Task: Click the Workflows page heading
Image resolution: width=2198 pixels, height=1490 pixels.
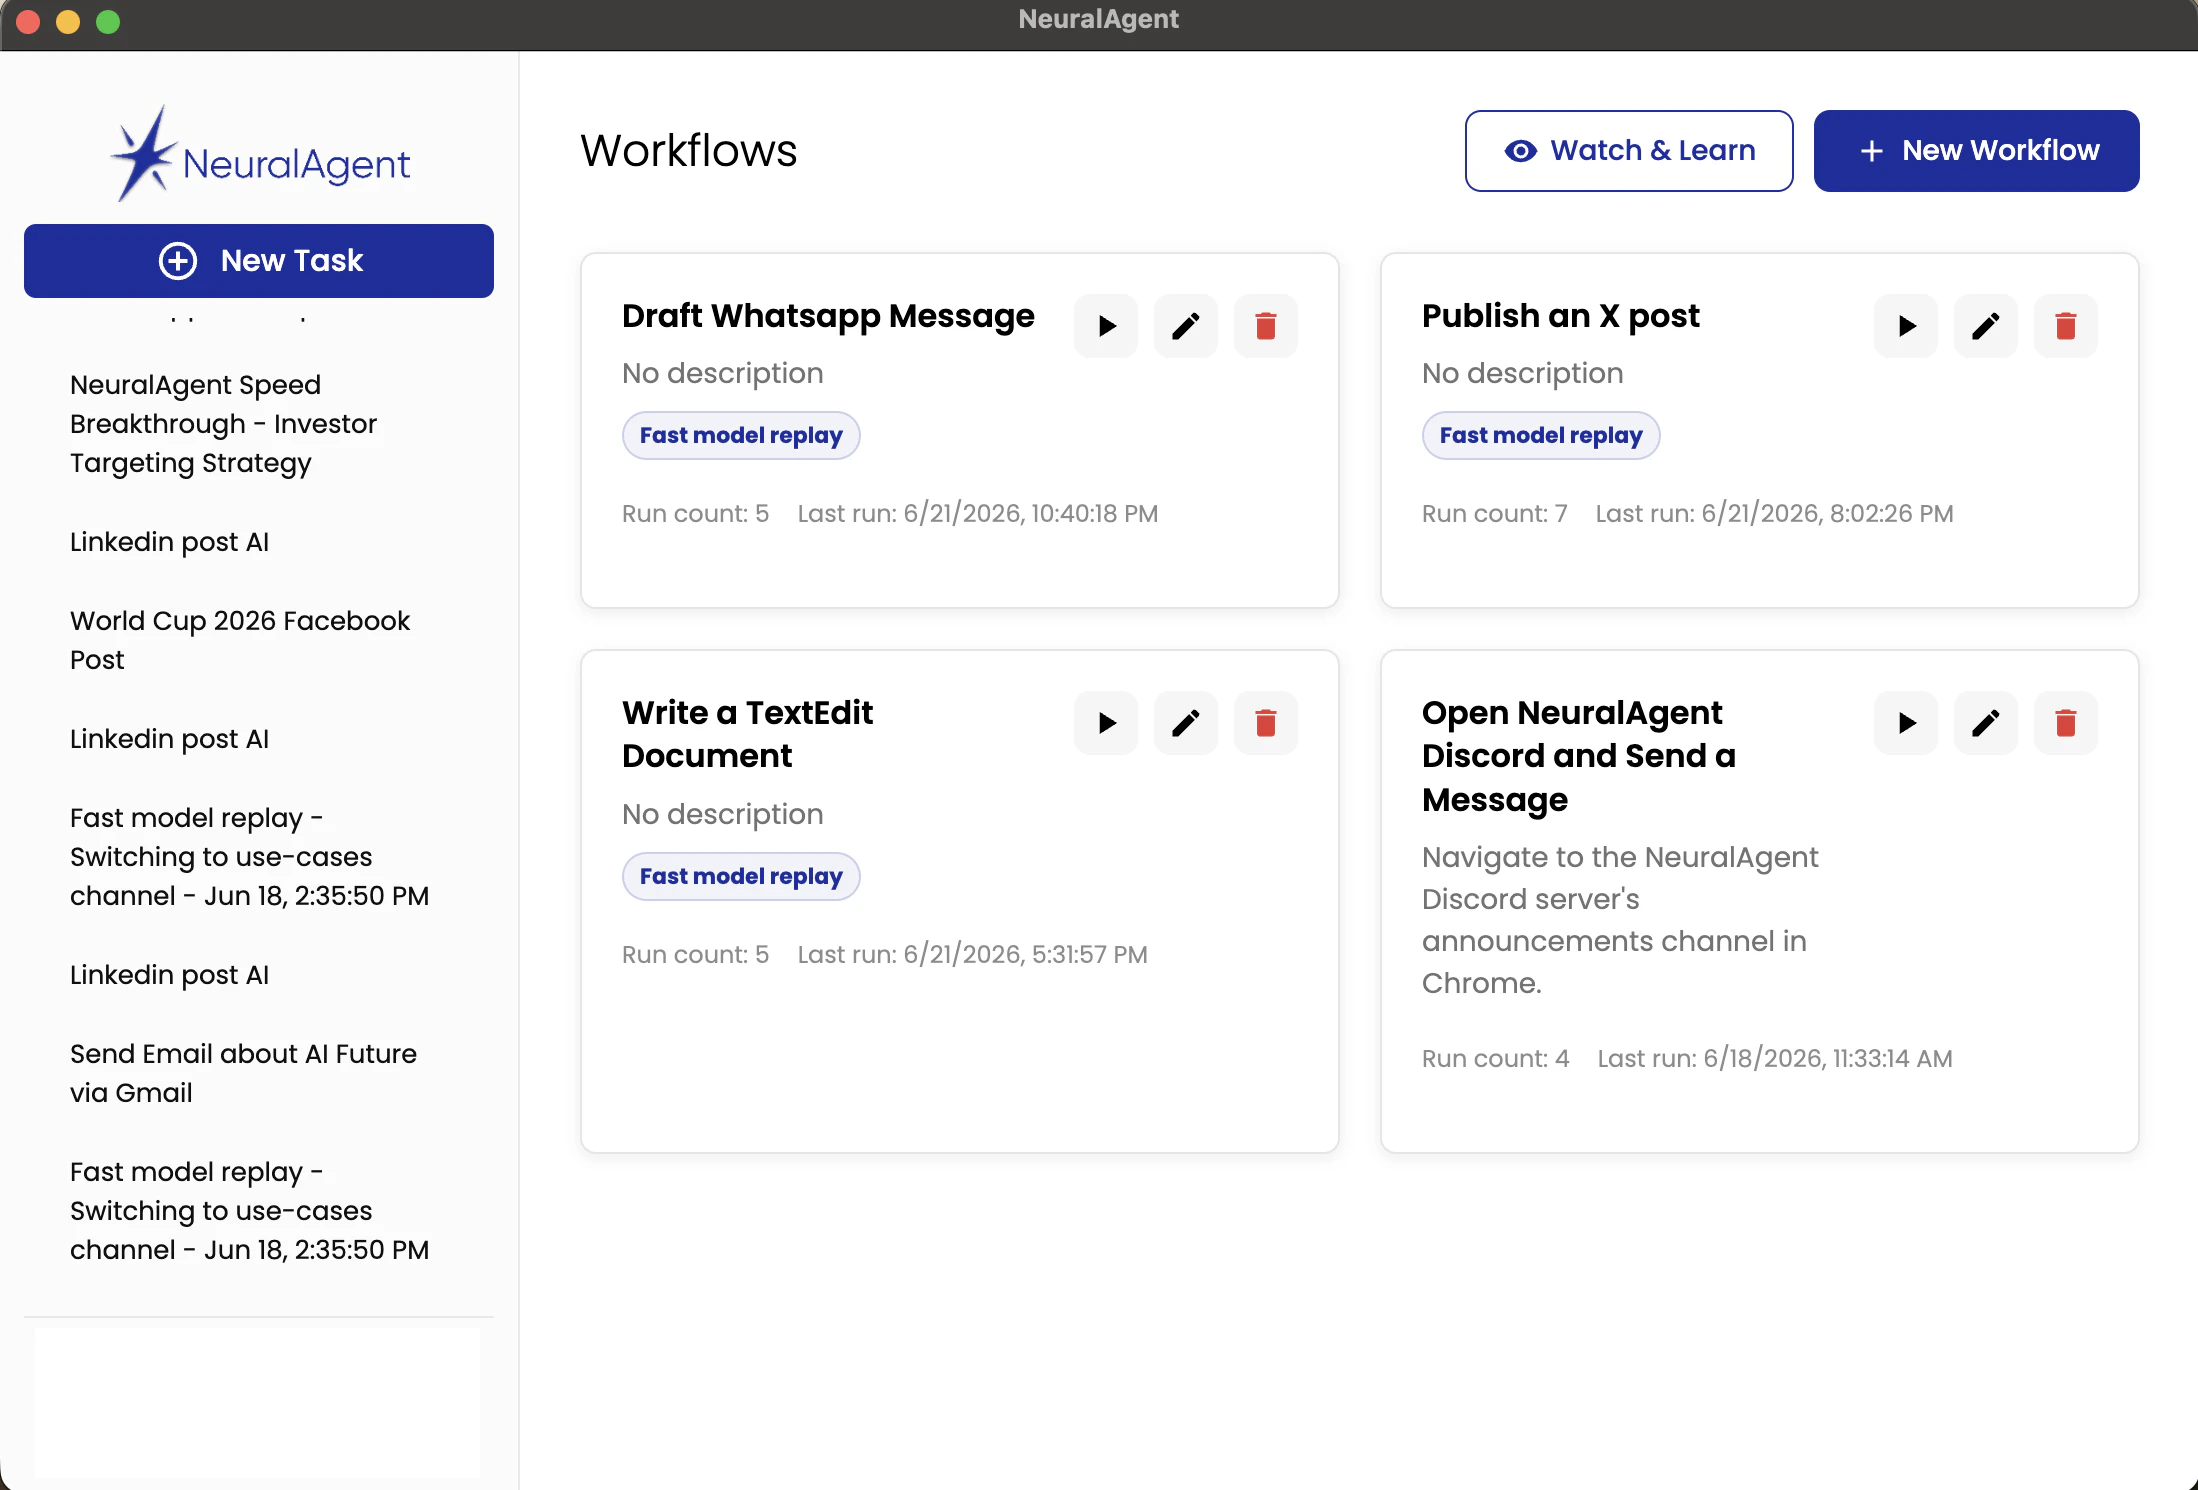Action: (689, 151)
